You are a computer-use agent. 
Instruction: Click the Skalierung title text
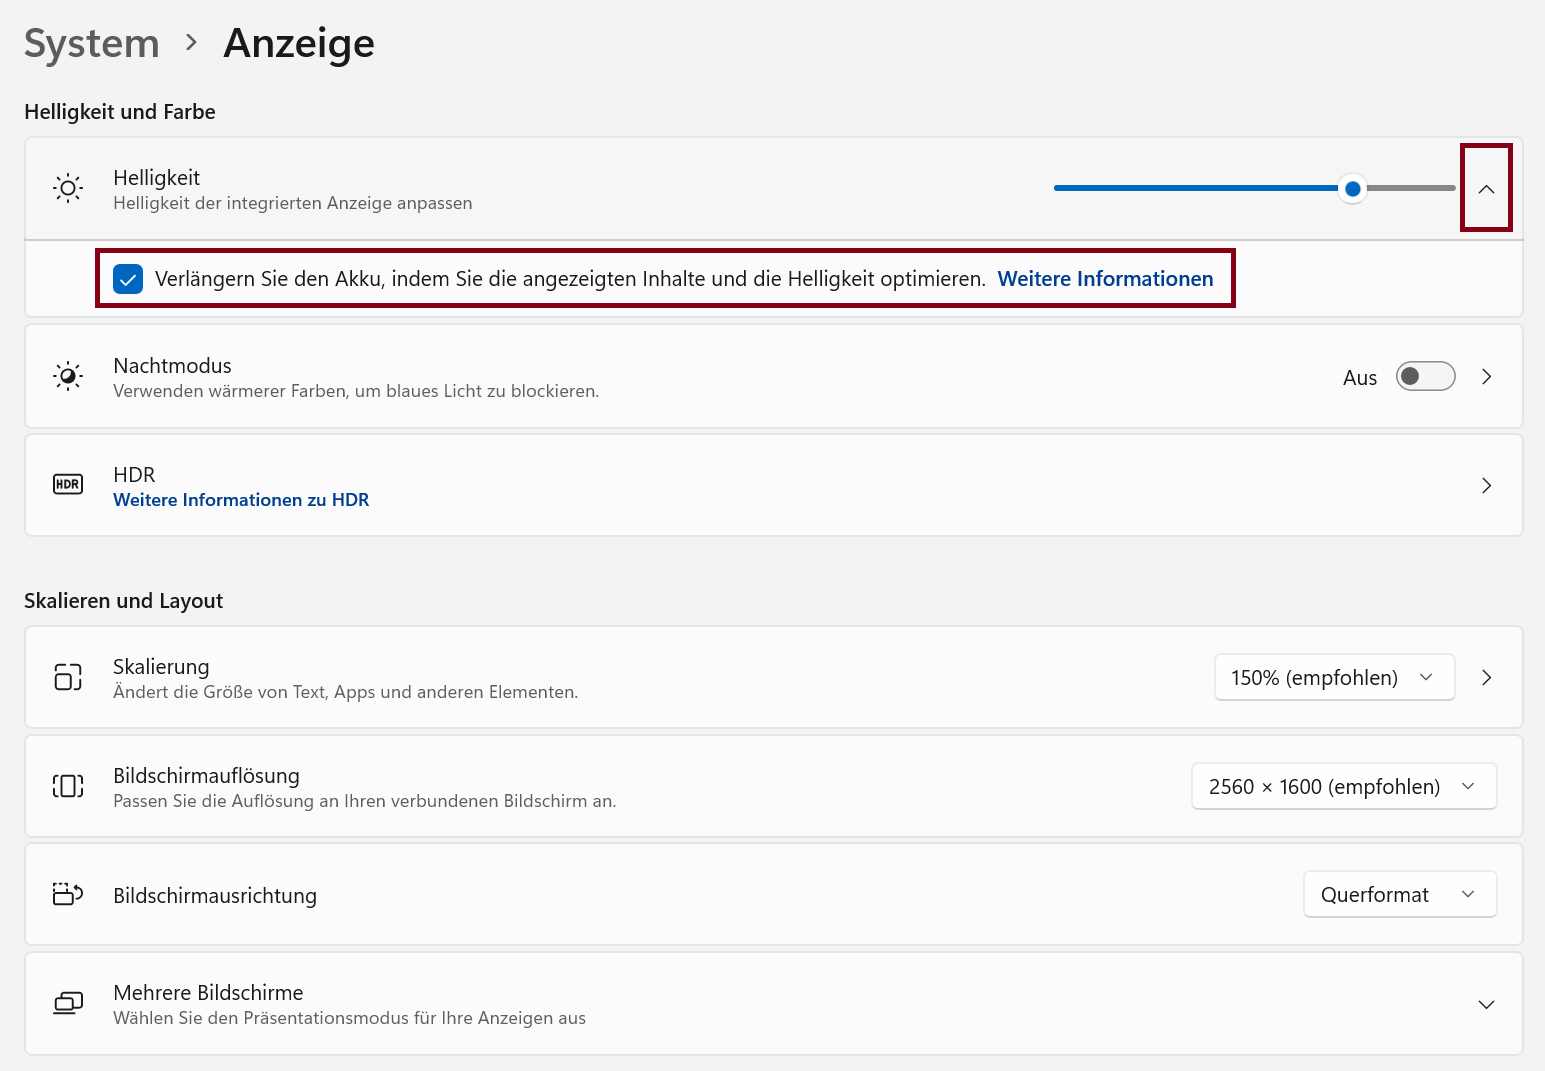pos(161,666)
